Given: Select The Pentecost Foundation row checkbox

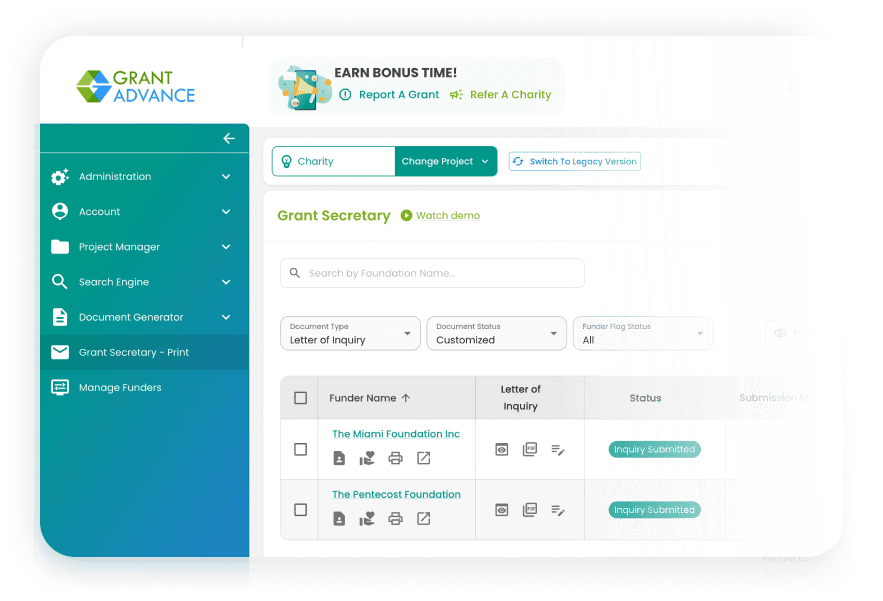Looking at the screenshot, I should point(301,510).
